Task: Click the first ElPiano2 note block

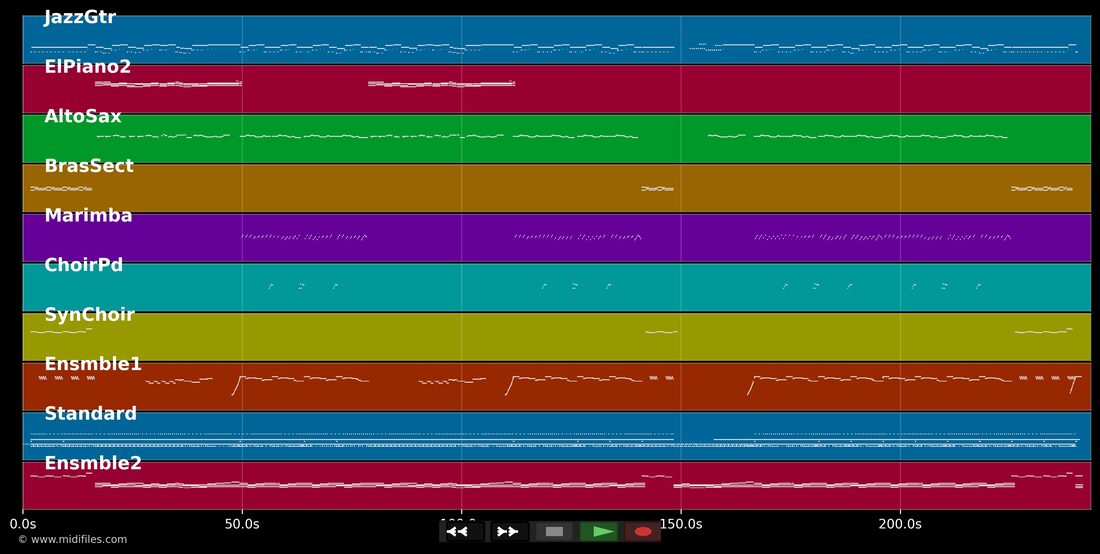Action: tap(168, 84)
